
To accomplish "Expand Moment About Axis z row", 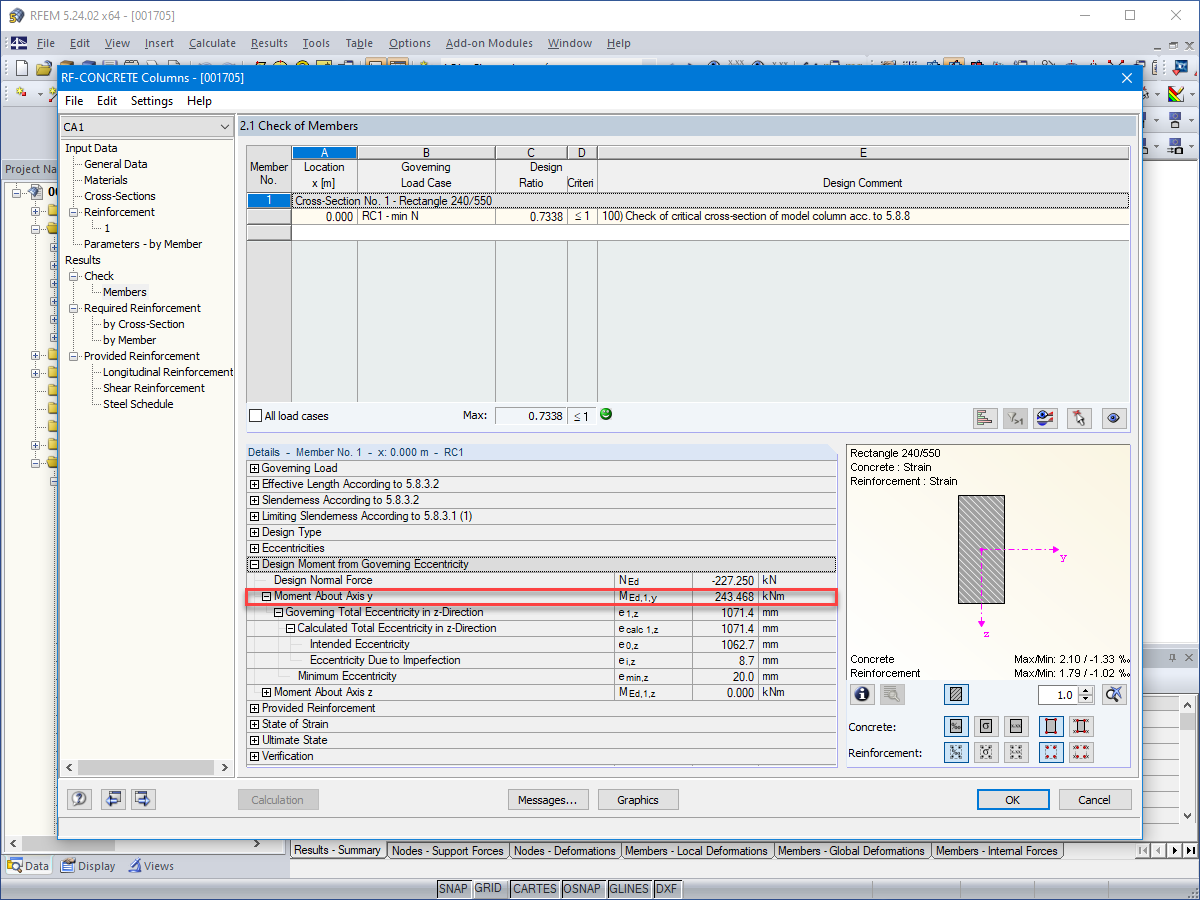I will tap(266, 692).
